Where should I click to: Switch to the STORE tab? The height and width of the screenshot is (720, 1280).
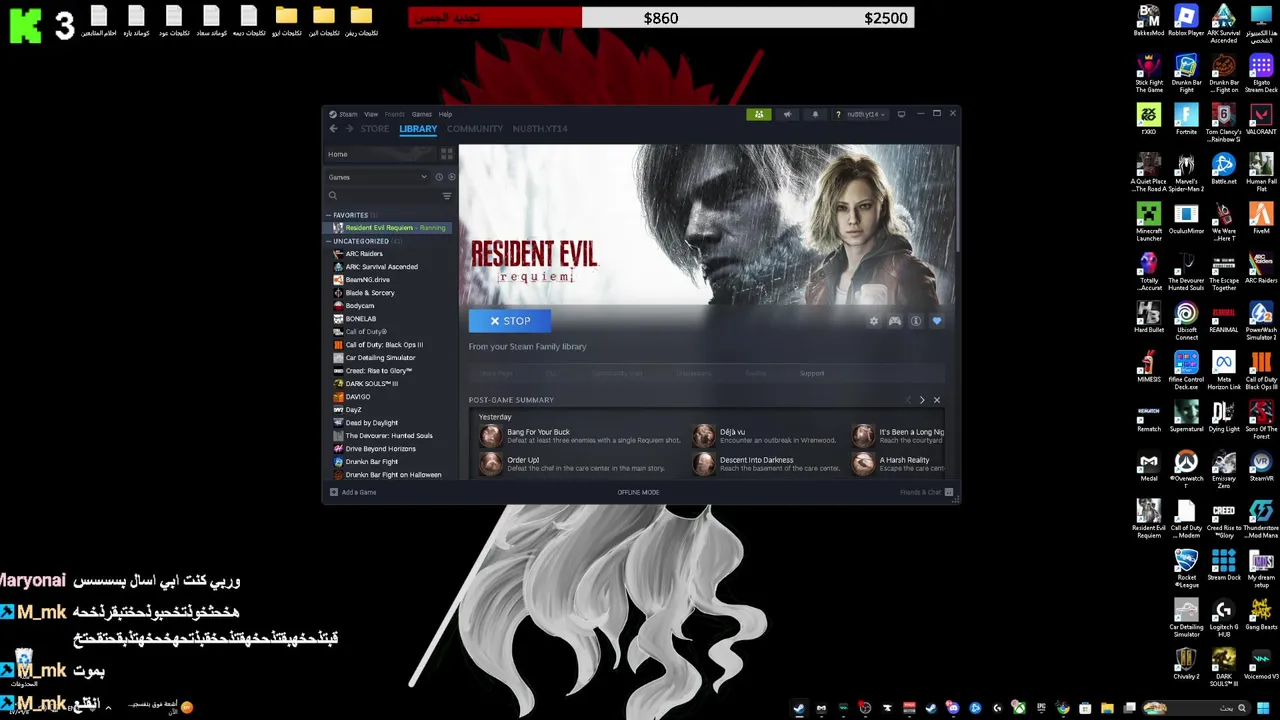pos(375,129)
